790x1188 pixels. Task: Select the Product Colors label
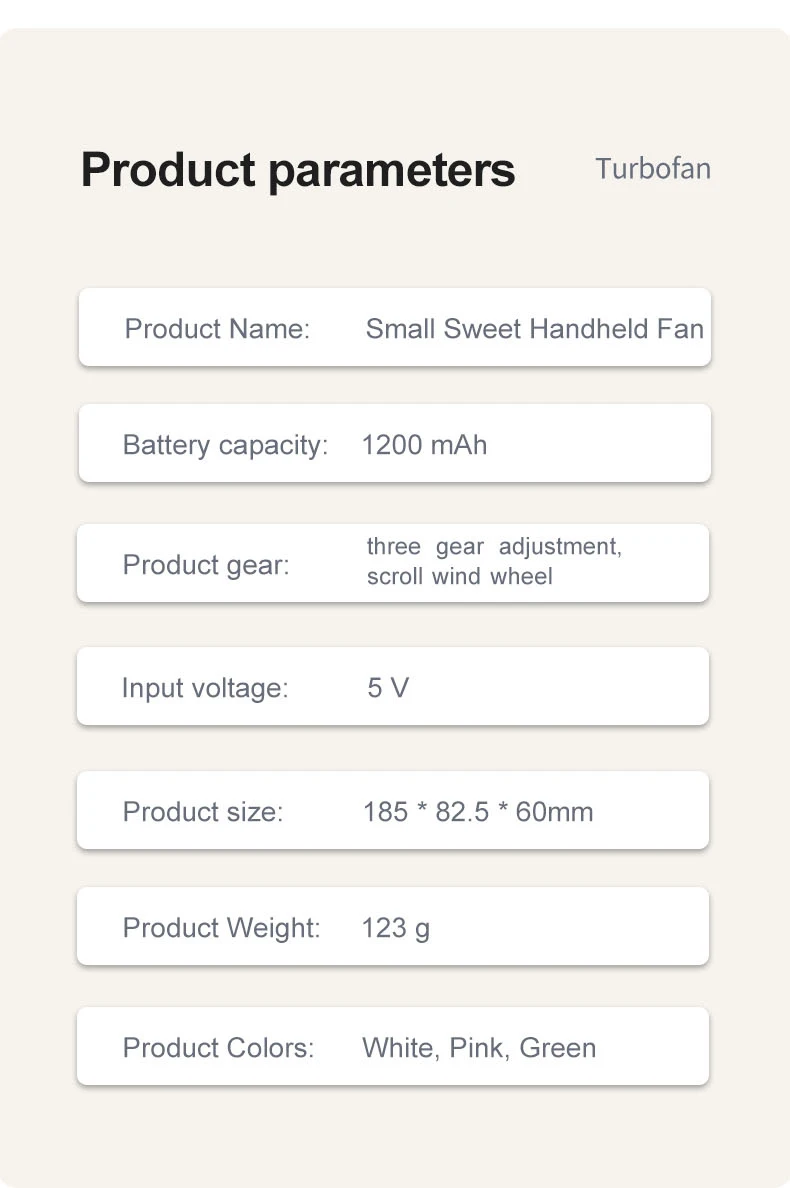point(218,1048)
